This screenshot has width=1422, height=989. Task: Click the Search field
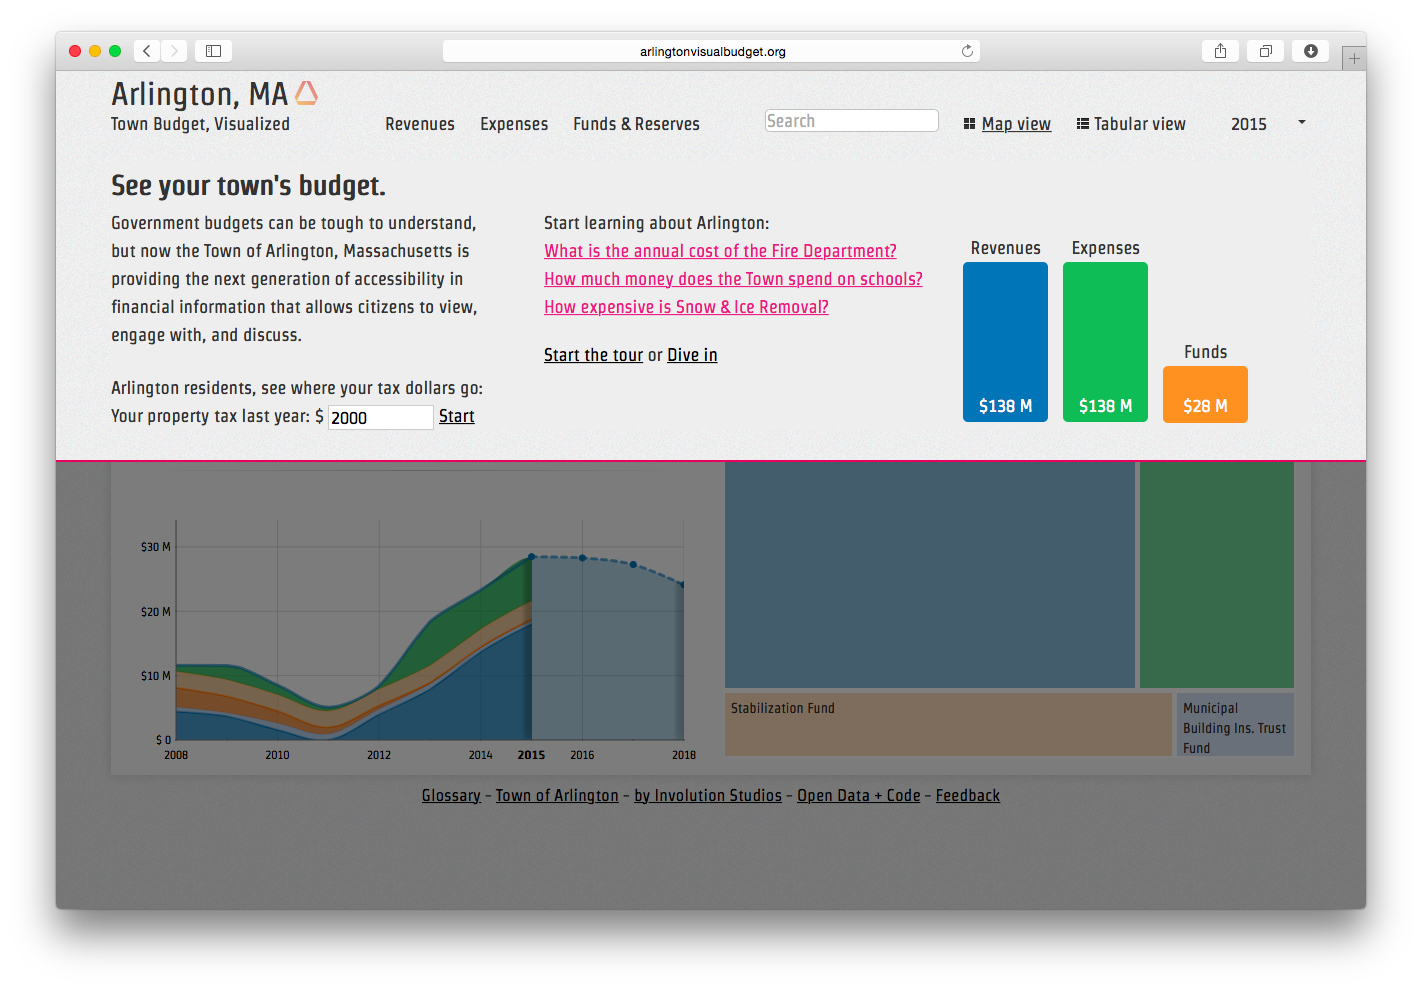852,121
